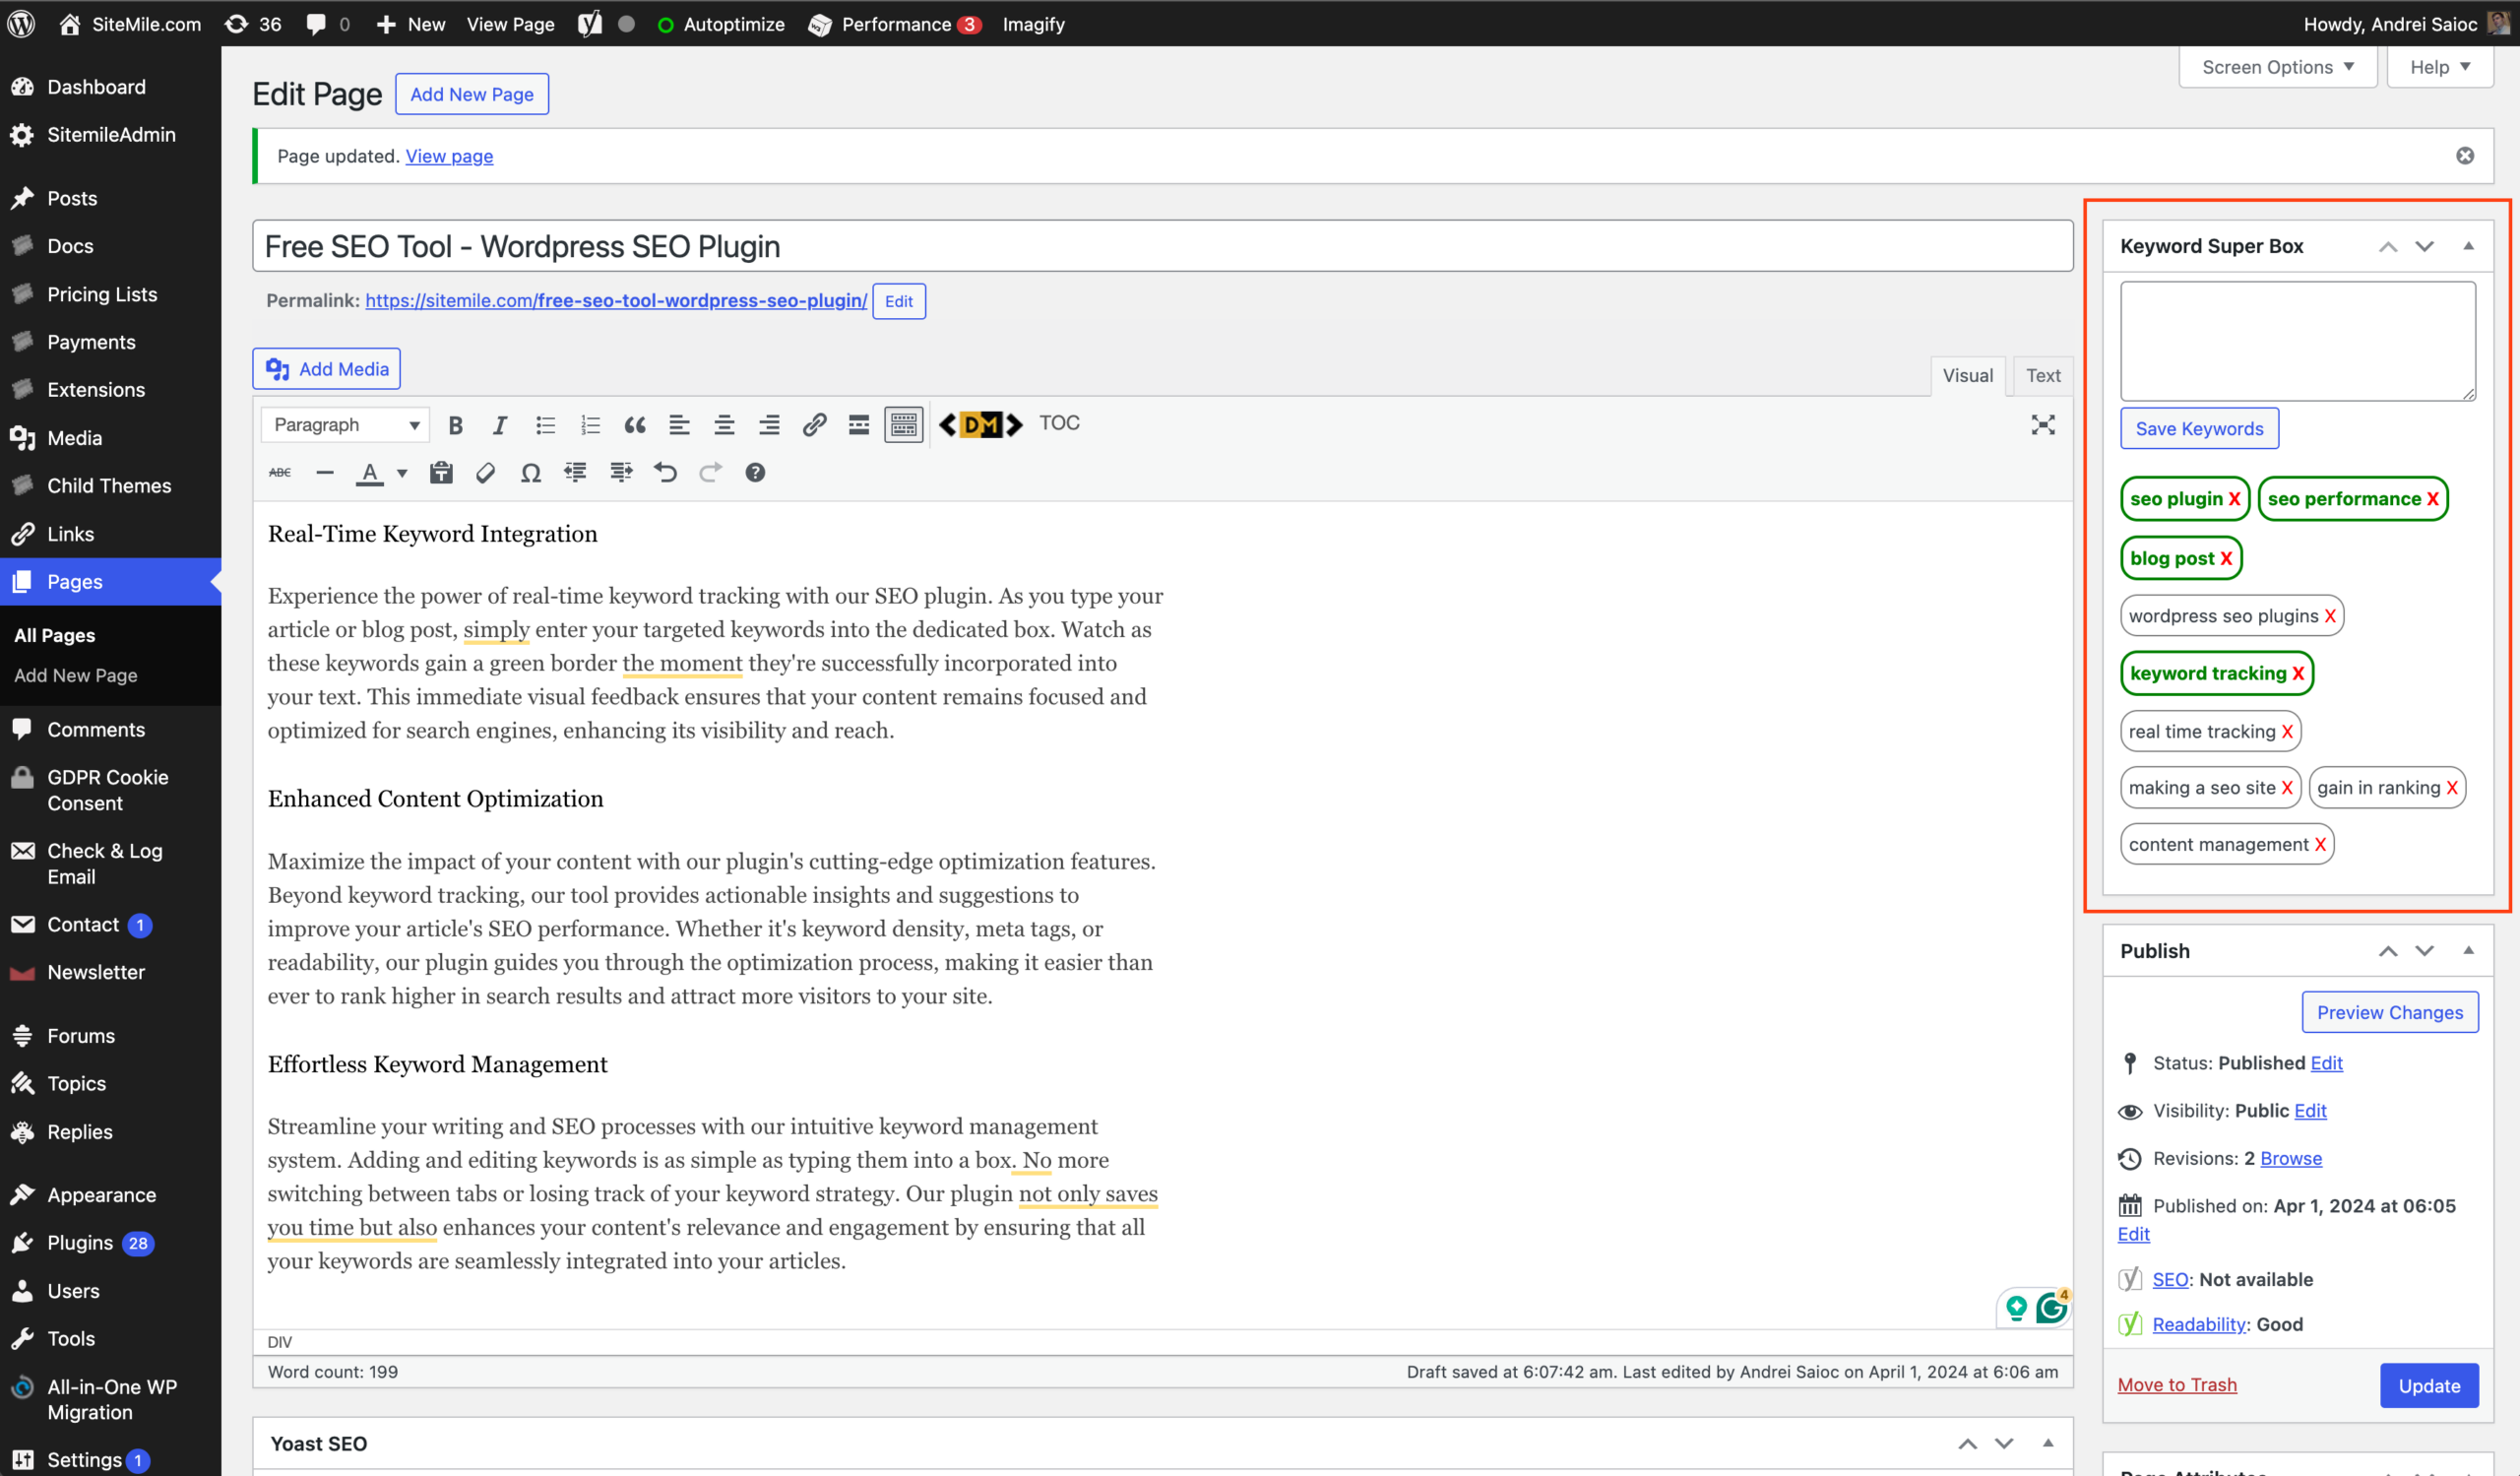Screen dimensions: 2520x1476
Task: Switch to the Visual editor tab
Action: coord(1967,375)
